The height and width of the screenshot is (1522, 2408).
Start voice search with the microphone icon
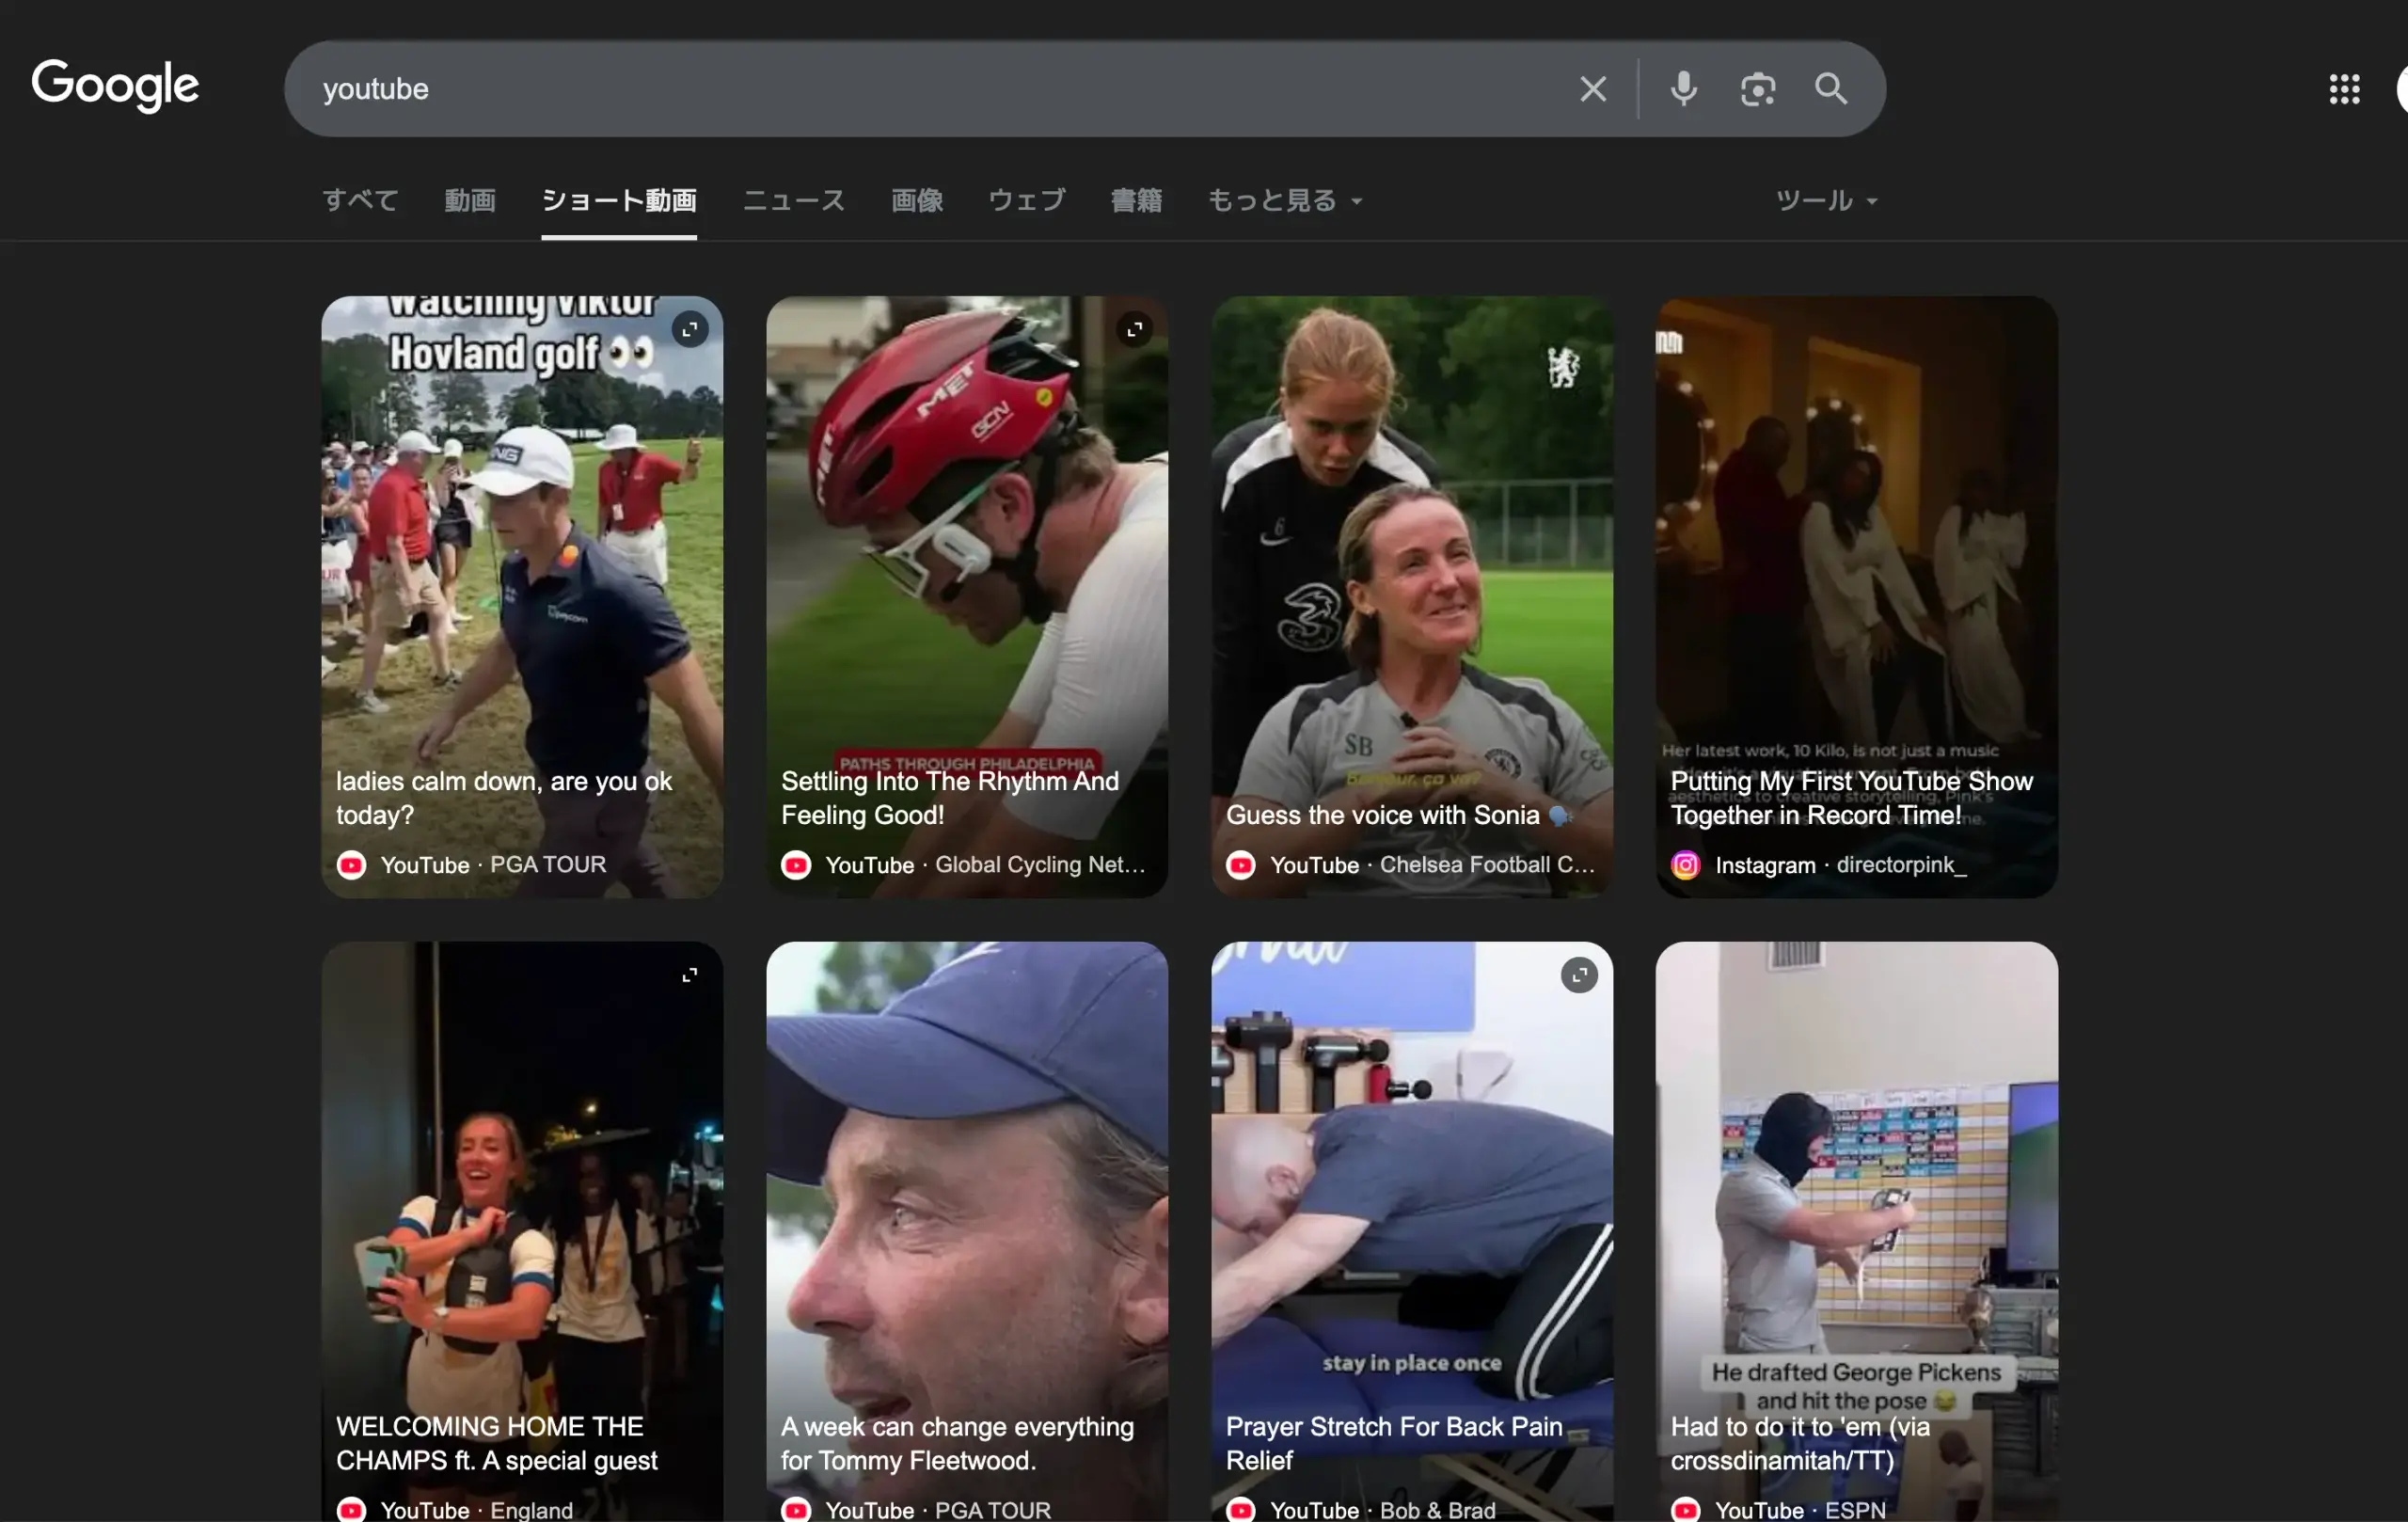[1684, 89]
